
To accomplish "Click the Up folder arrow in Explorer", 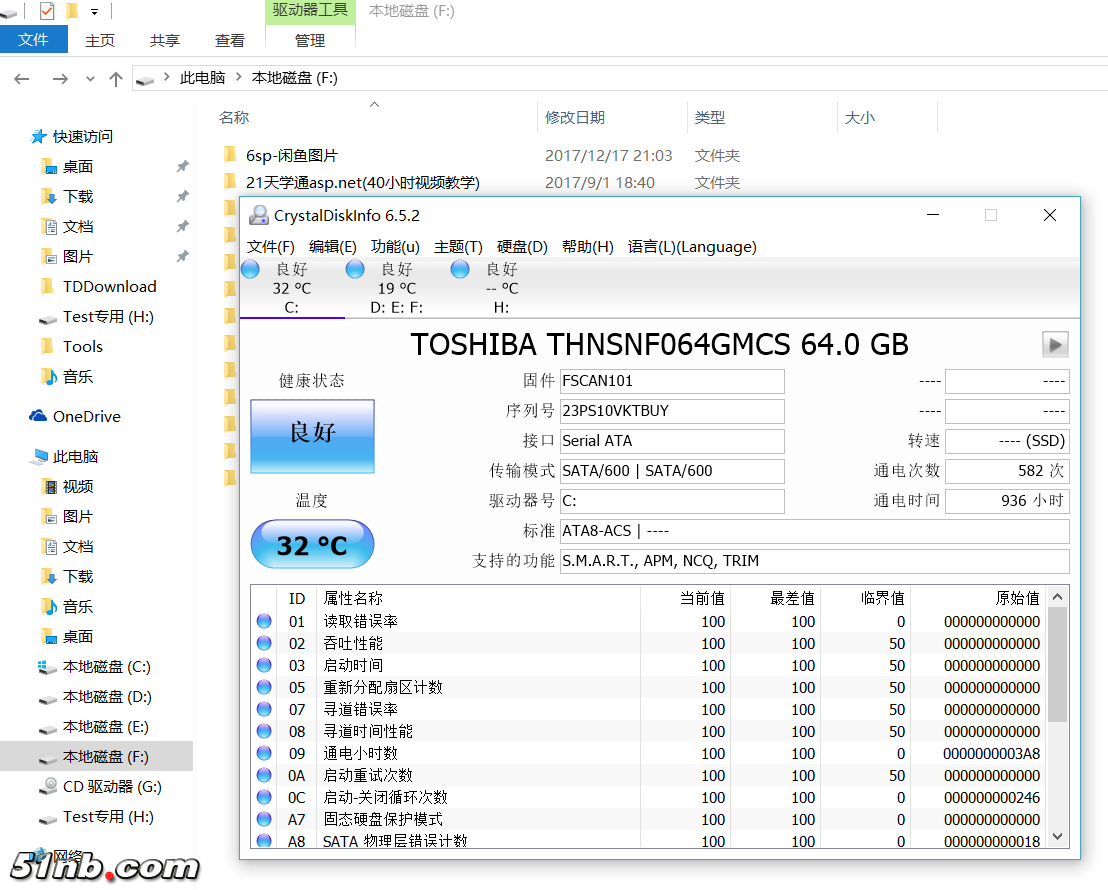I will [x=116, y=78].
